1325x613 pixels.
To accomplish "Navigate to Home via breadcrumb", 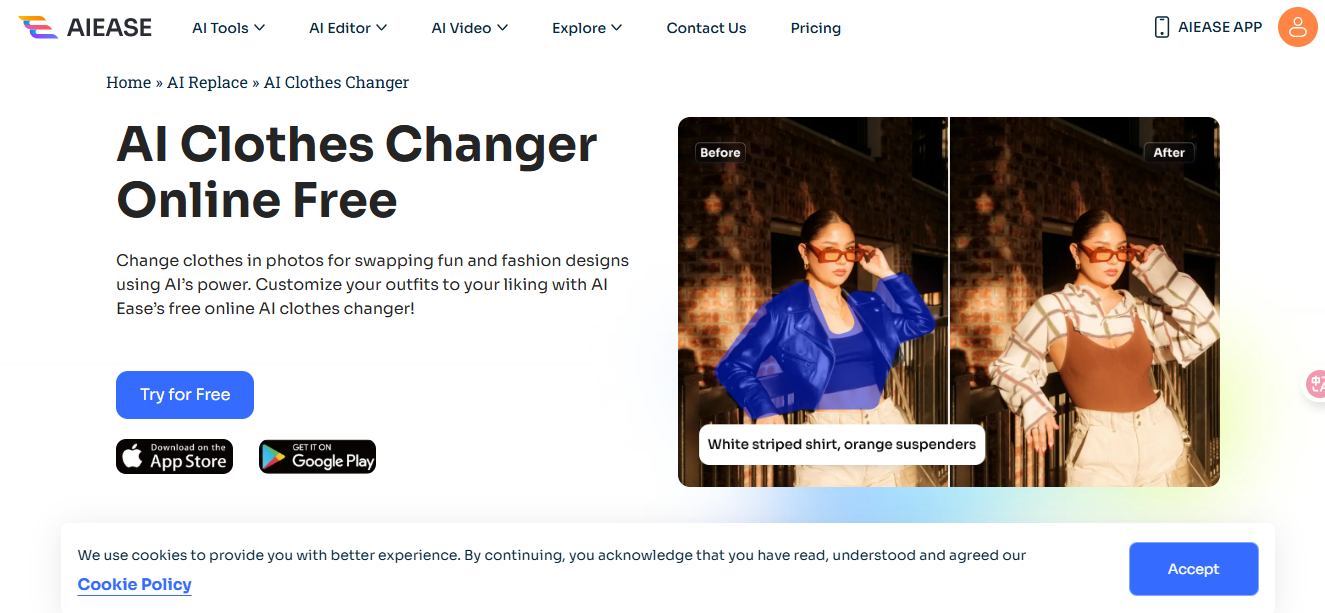I will click(128, 83).
